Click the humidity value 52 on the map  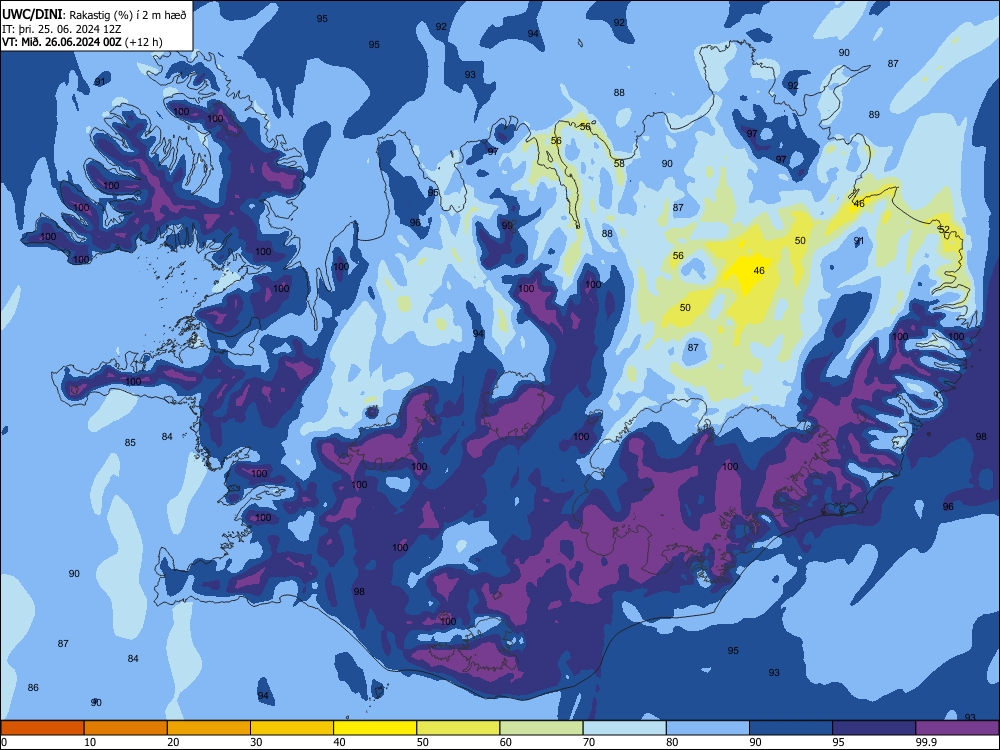(944, 230)
